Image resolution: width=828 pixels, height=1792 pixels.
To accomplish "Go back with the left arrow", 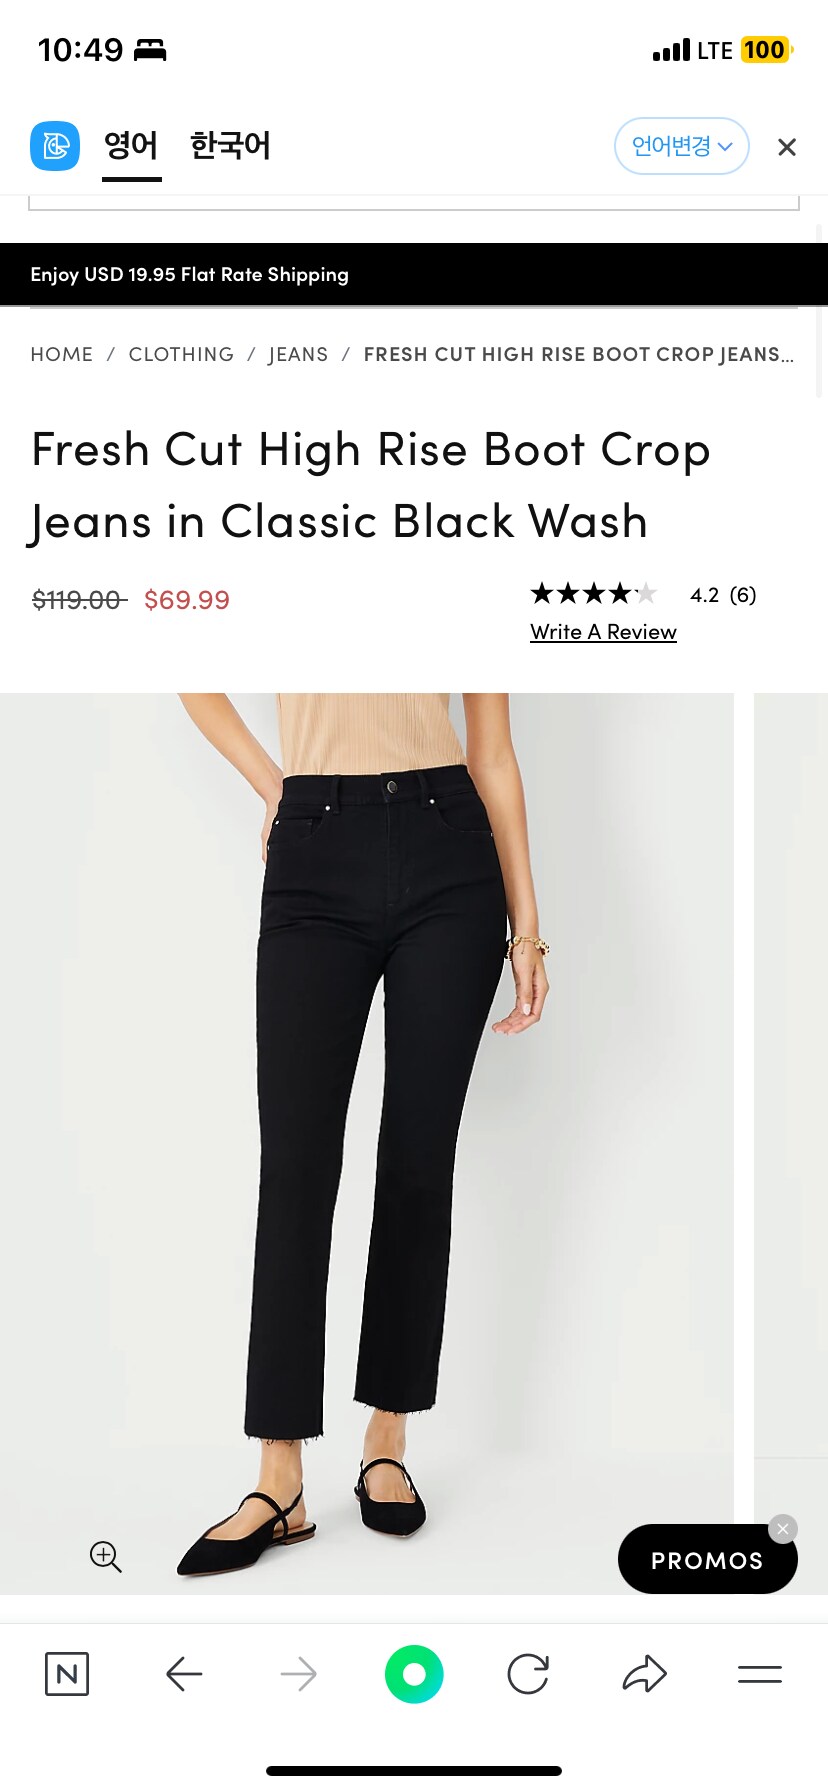I will (x=184, y=1674).
